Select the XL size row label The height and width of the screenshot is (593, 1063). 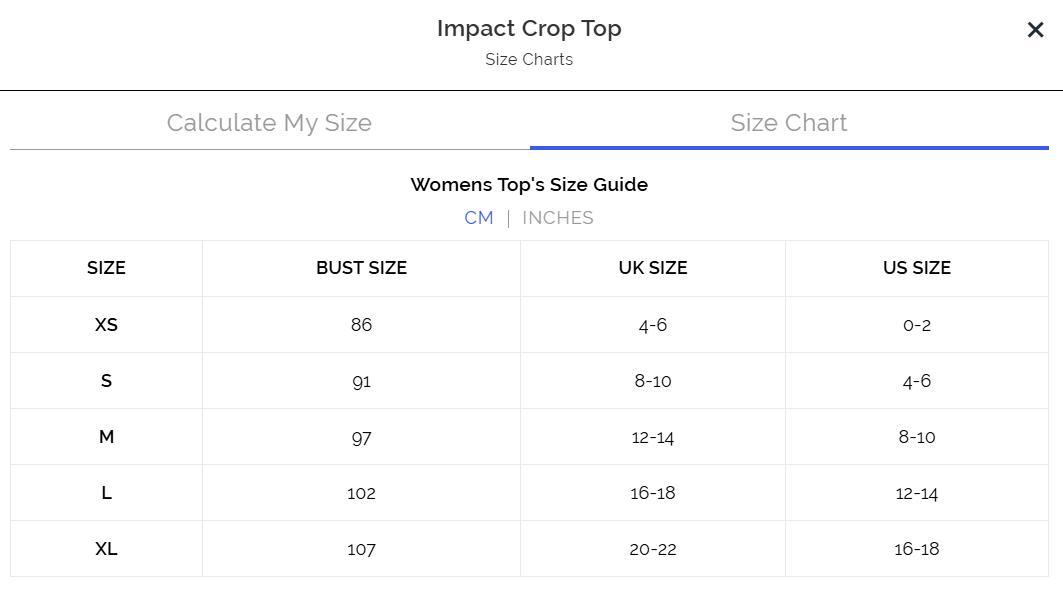pyautogui.click(x=106, y=549)
